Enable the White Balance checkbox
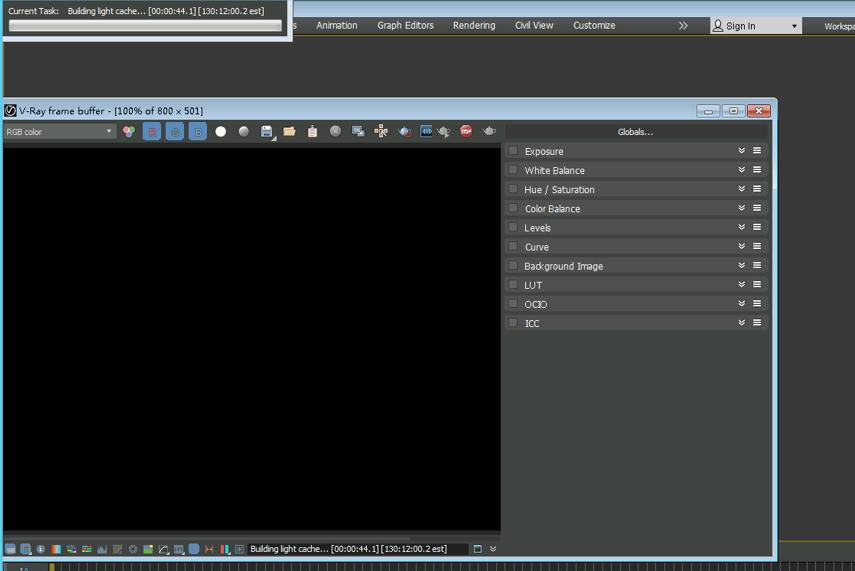Image resolution: width=855 pixels, height=571 pixels. pos(513,170)
